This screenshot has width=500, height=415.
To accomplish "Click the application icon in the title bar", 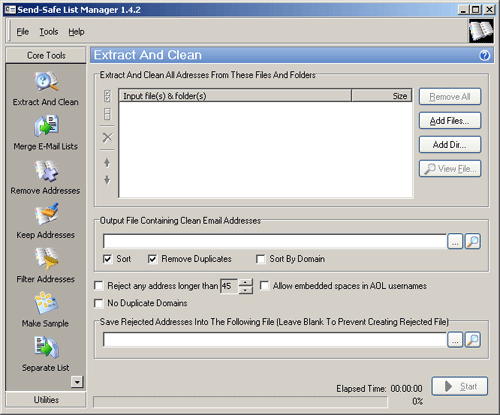I will click(x=10, y=10).
